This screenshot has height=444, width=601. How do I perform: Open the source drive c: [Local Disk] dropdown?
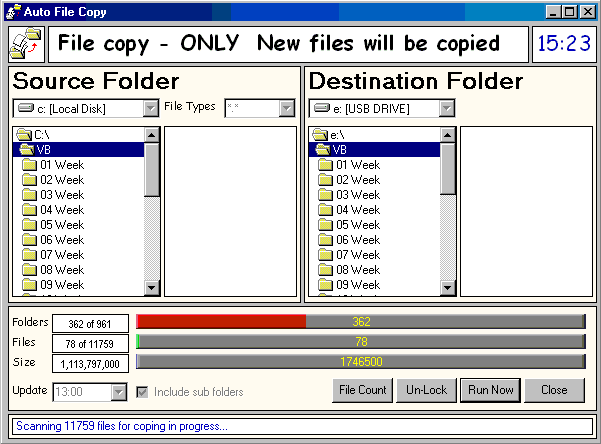click(x=150, y=108)
